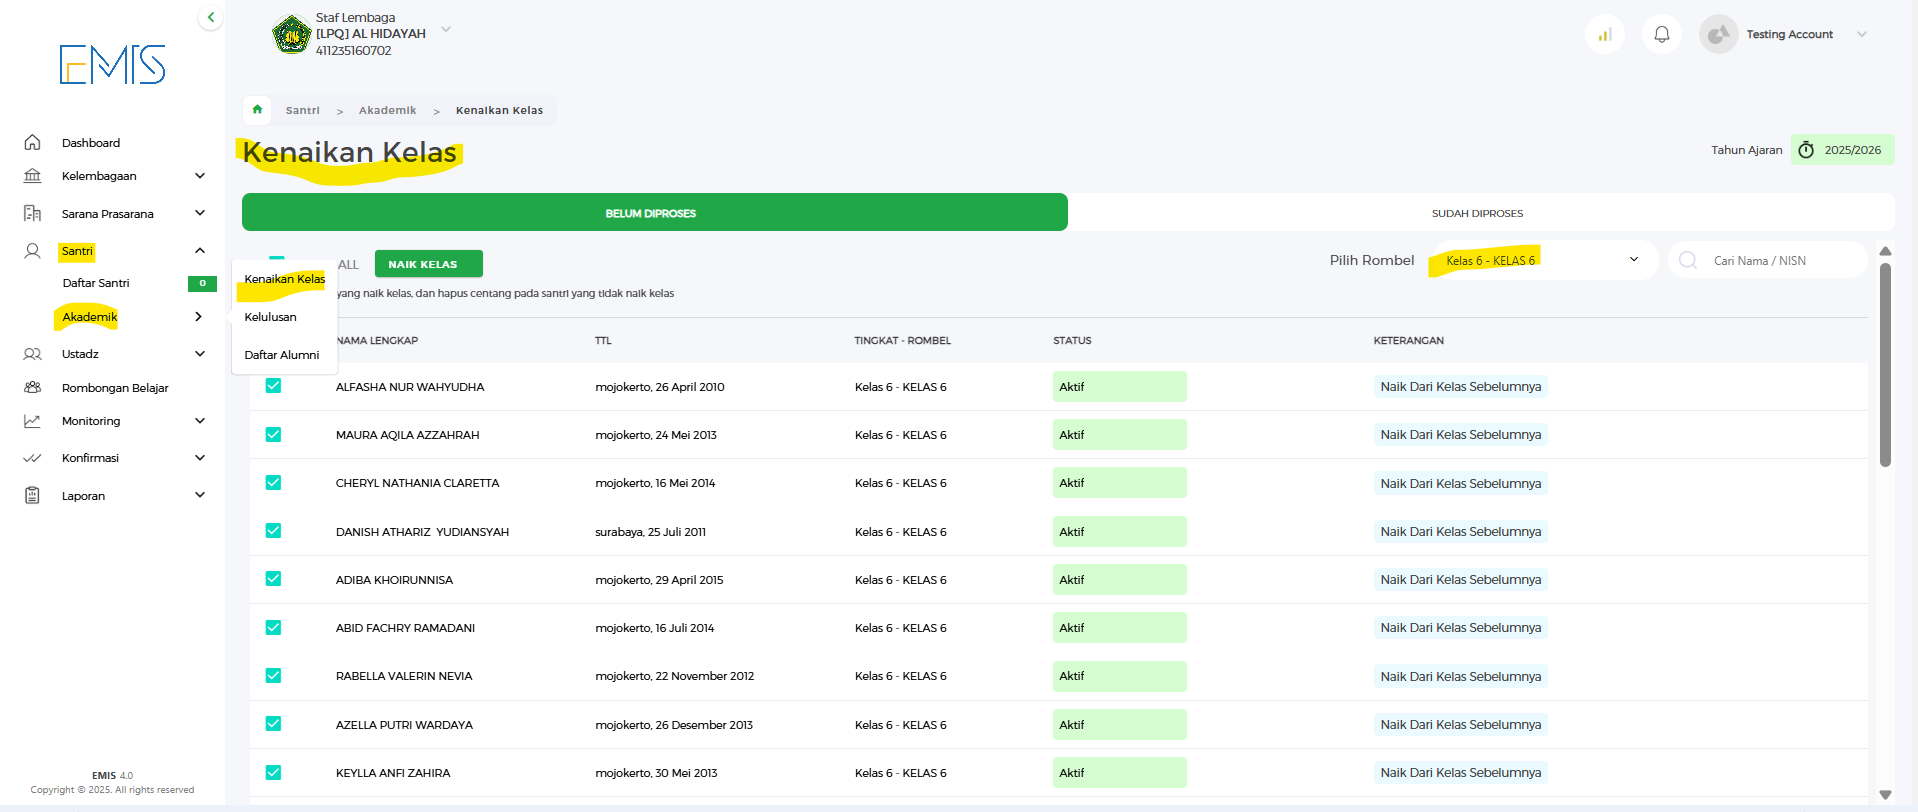This screenshot has height=812, width=1918.
Task: Select the BELUM DIPROSES tab
Action: (x=655, y=212)
